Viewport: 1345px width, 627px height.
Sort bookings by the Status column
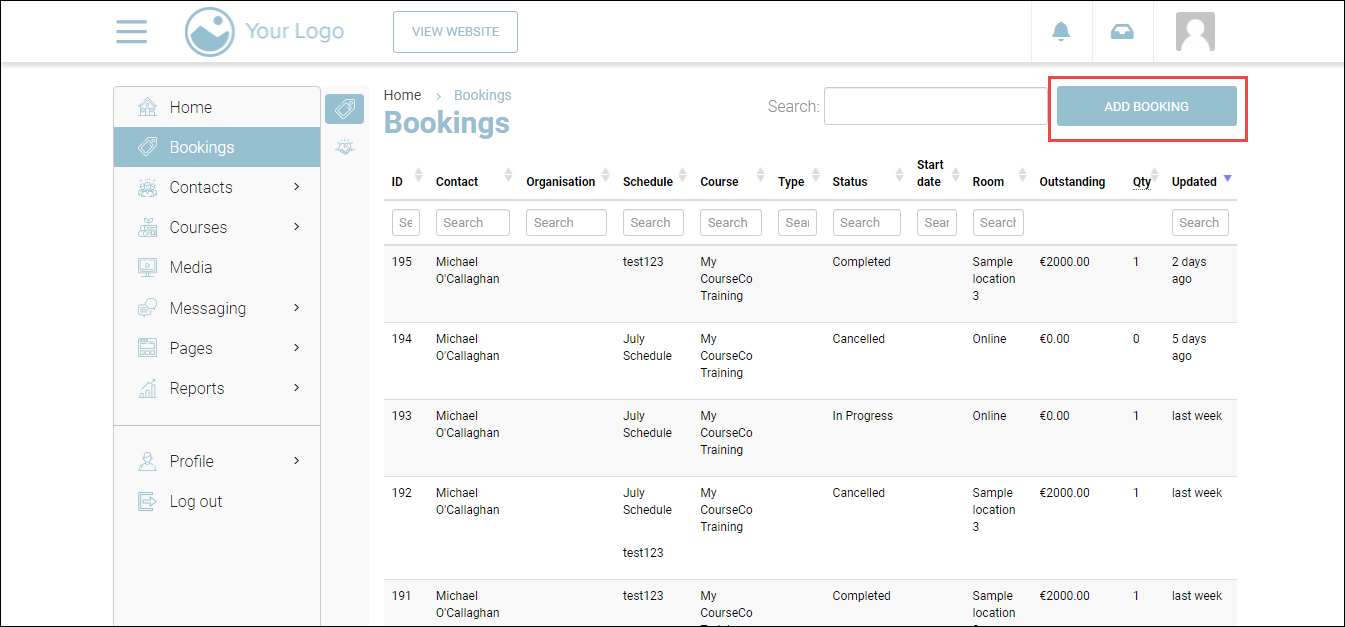(850, 182)
